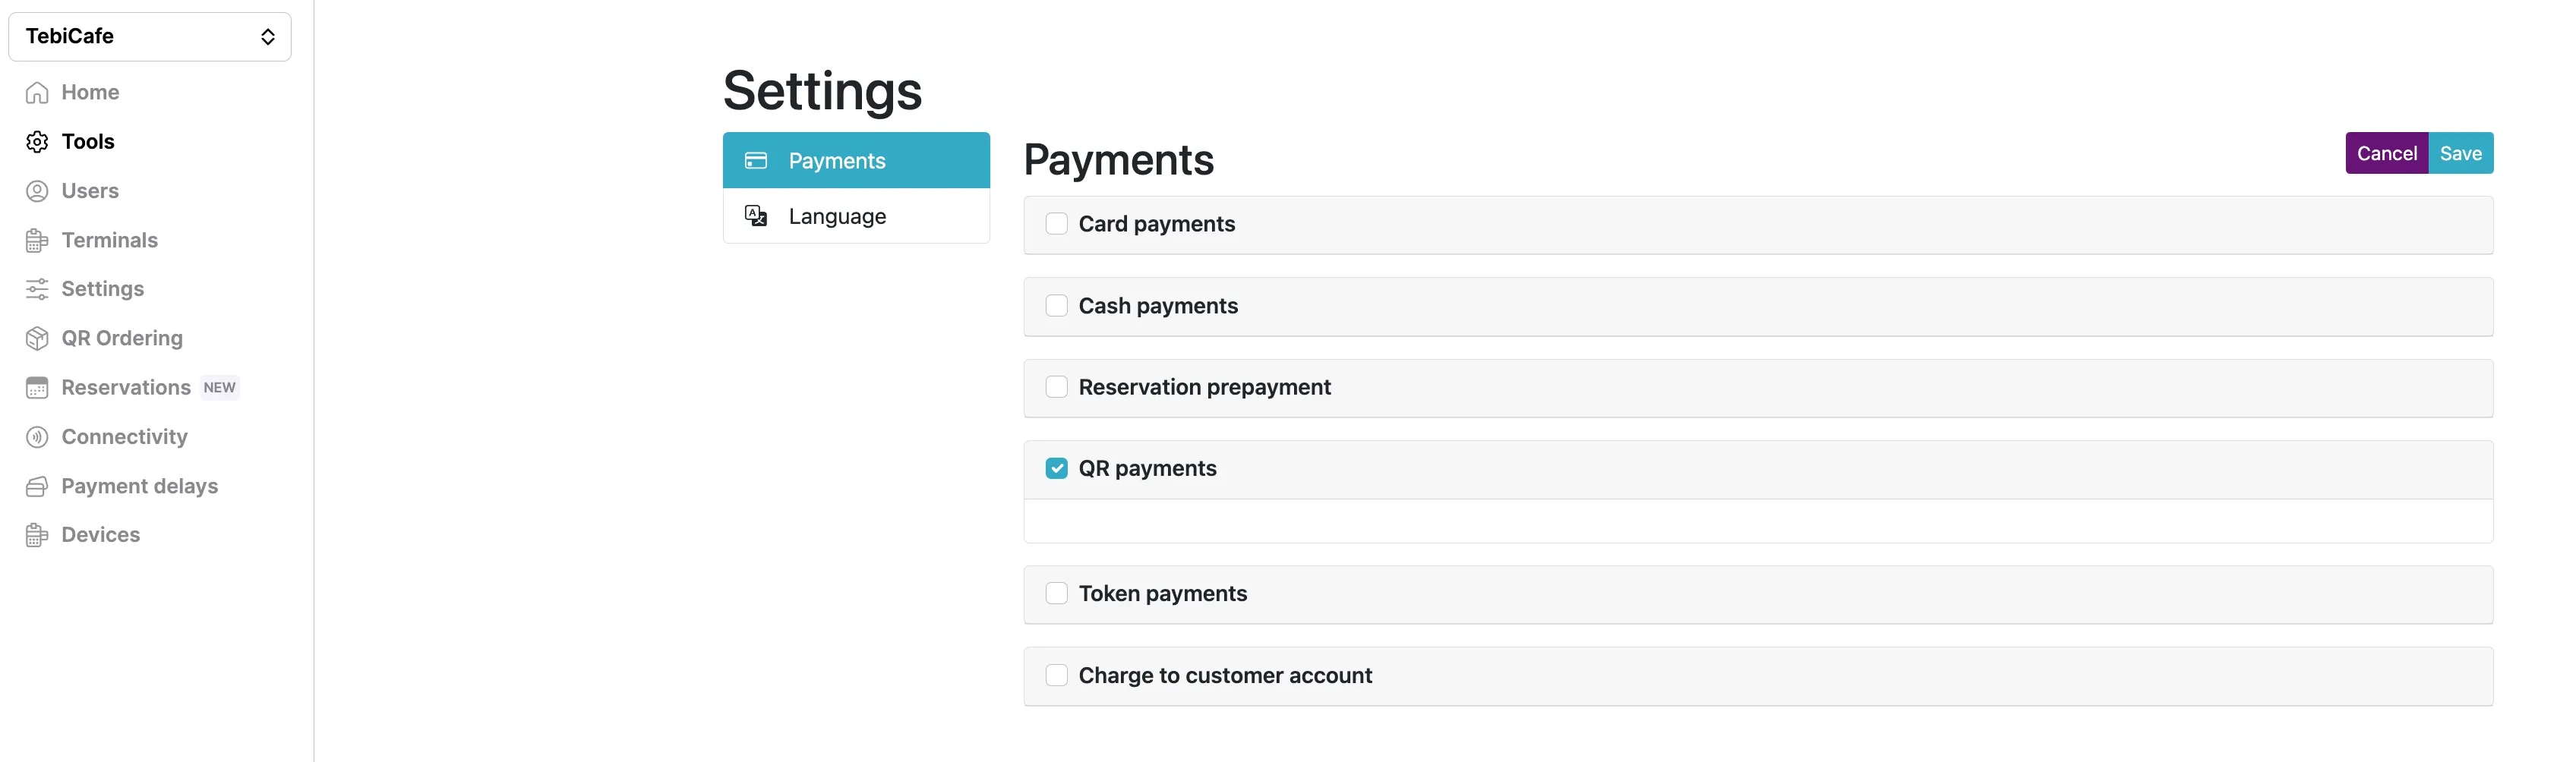Open Users via the sidebar icon
This screenshot has height=762, width=2576.
click(37, 190)
